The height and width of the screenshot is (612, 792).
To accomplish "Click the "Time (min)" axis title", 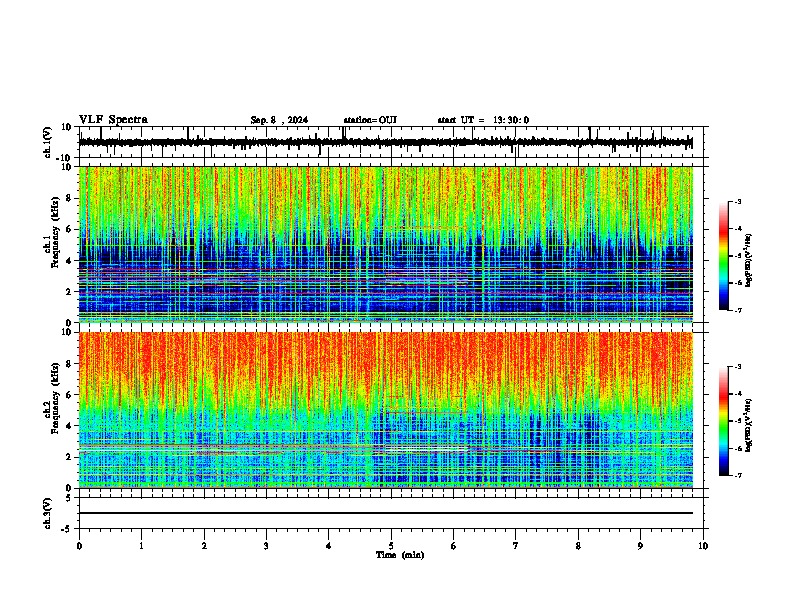I will tap(400, 555).
